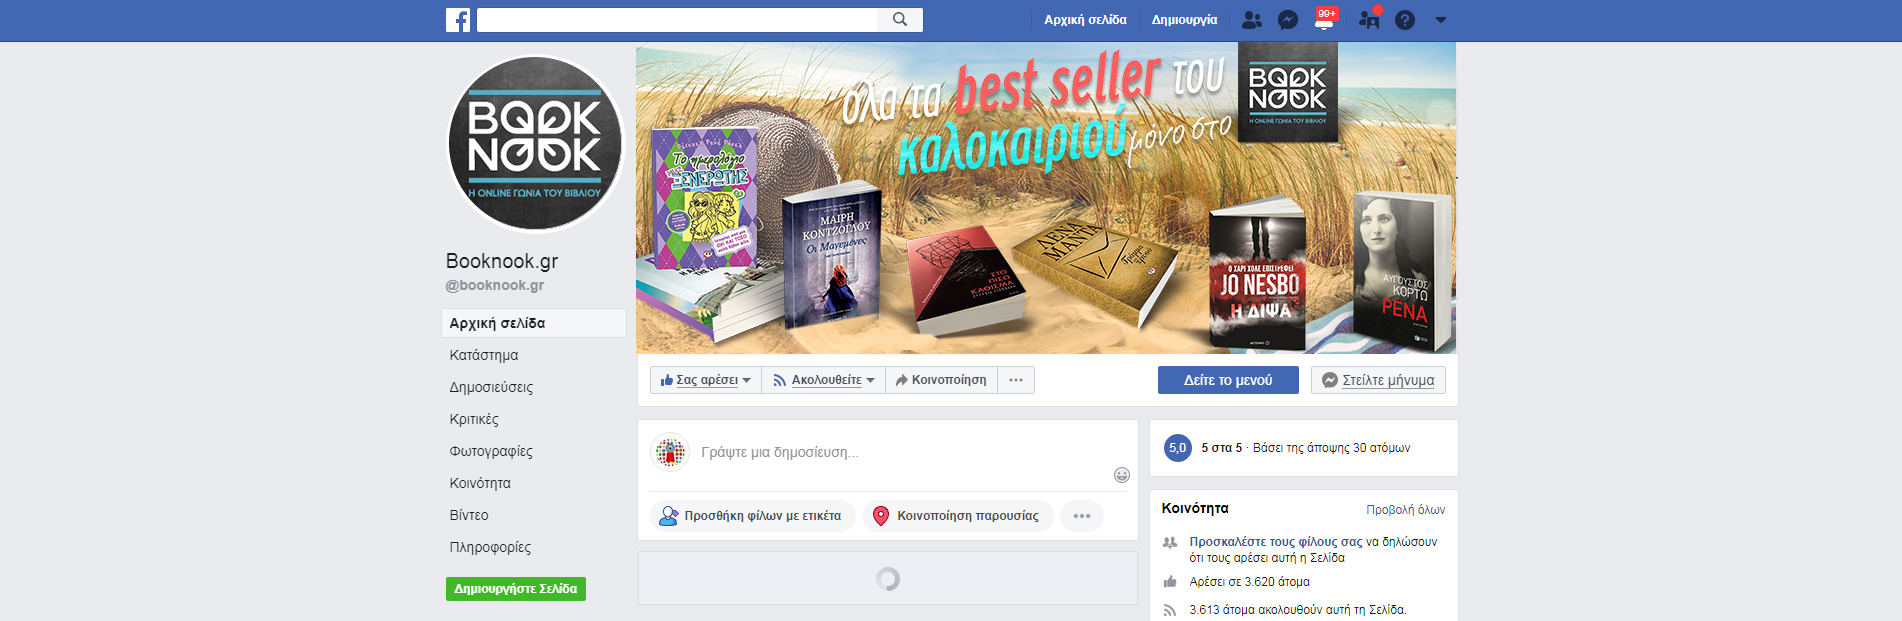Open 'Κριτικές' sidebar tab
This screenshot has width=1902, height=621.
[x=474, y=419]
